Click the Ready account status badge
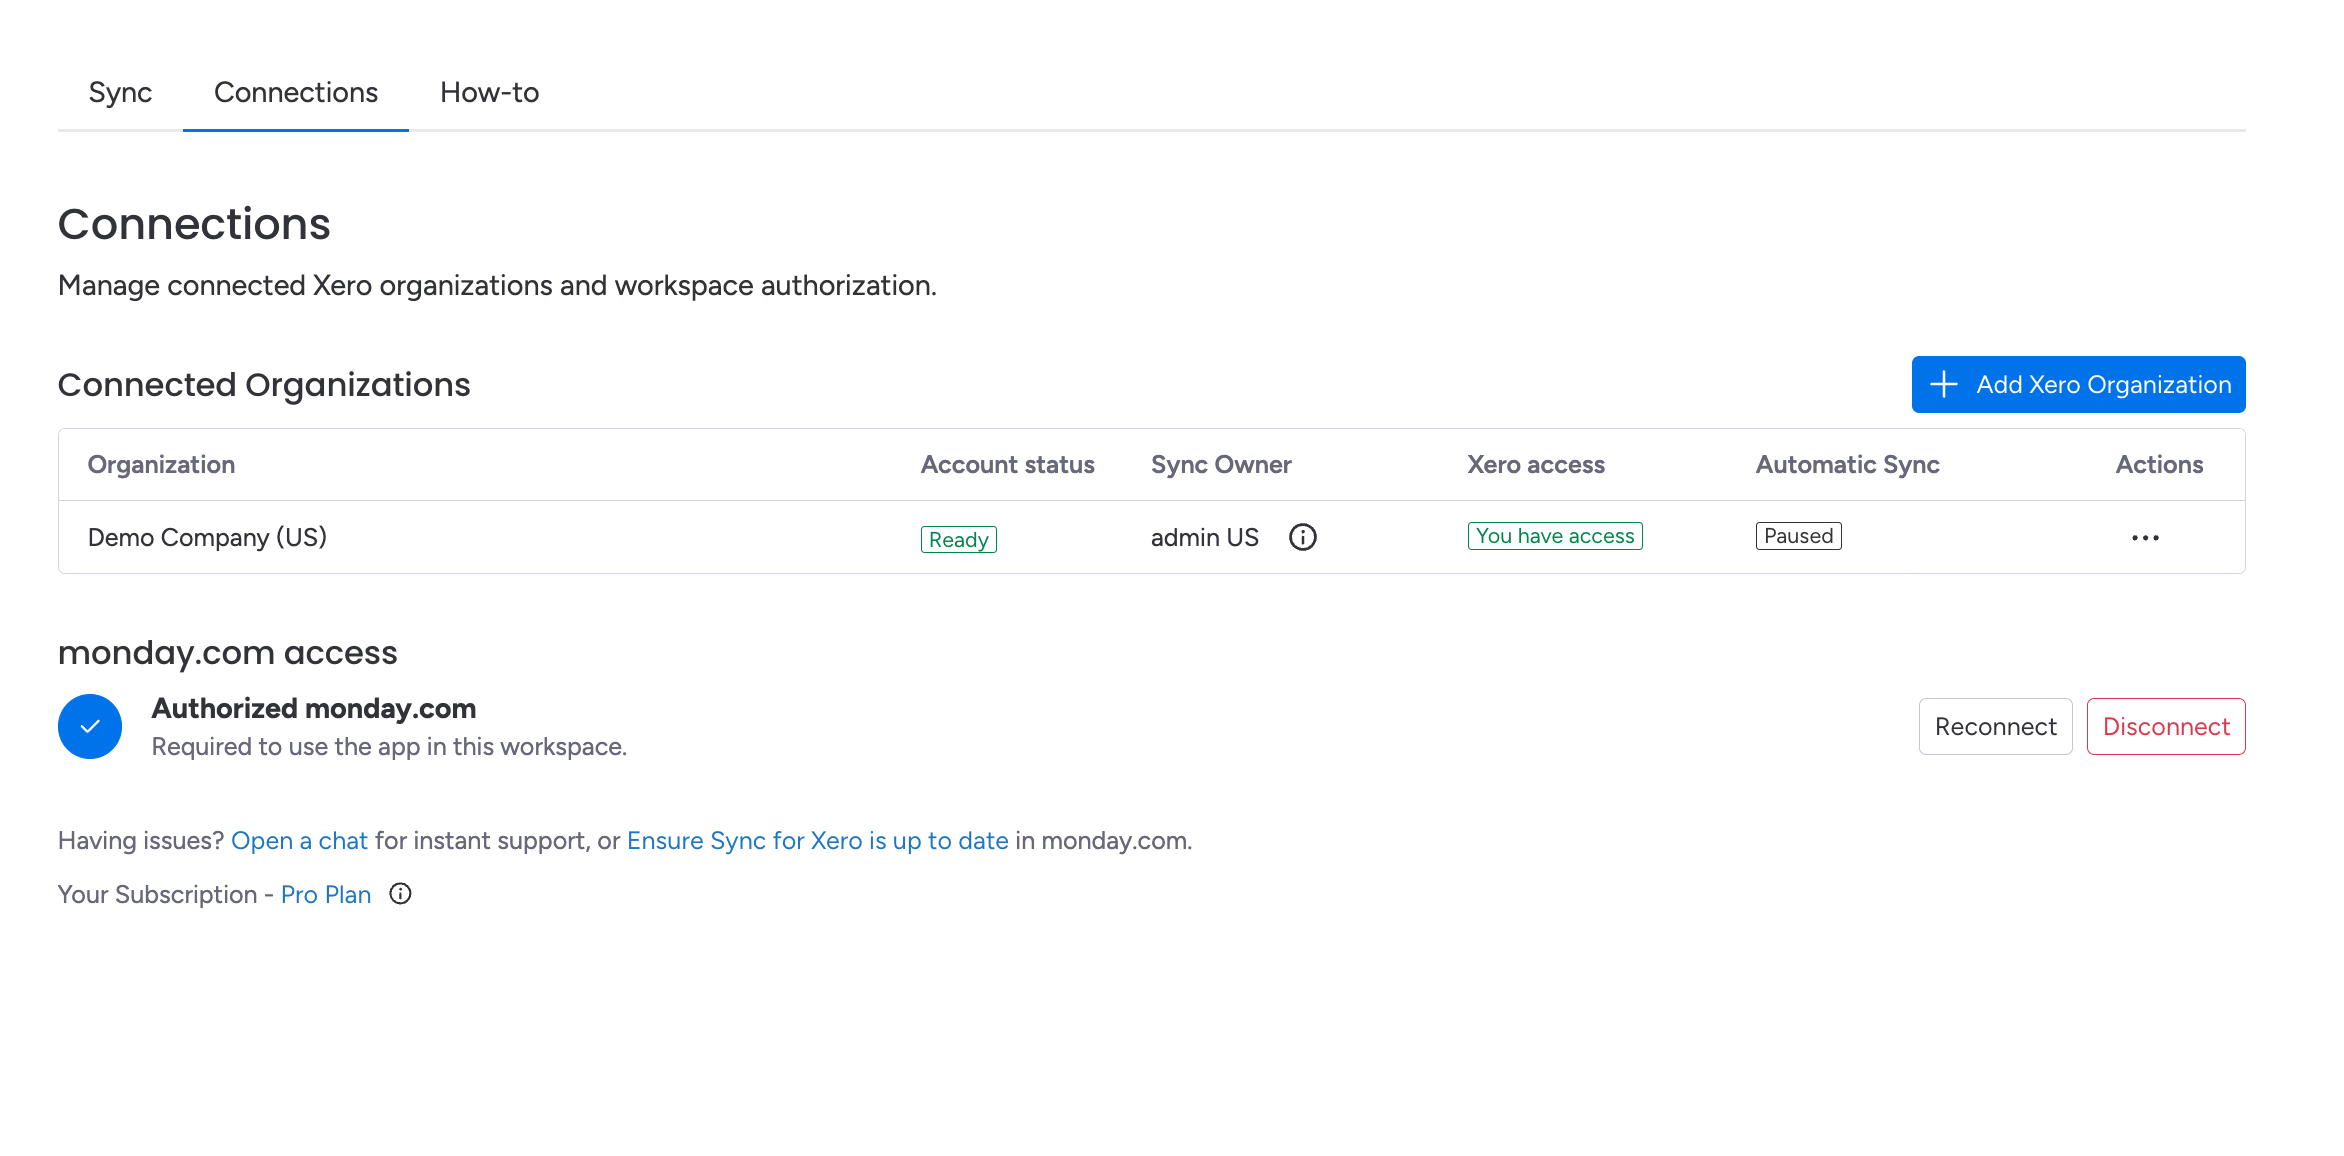 [x=958, y=539]
